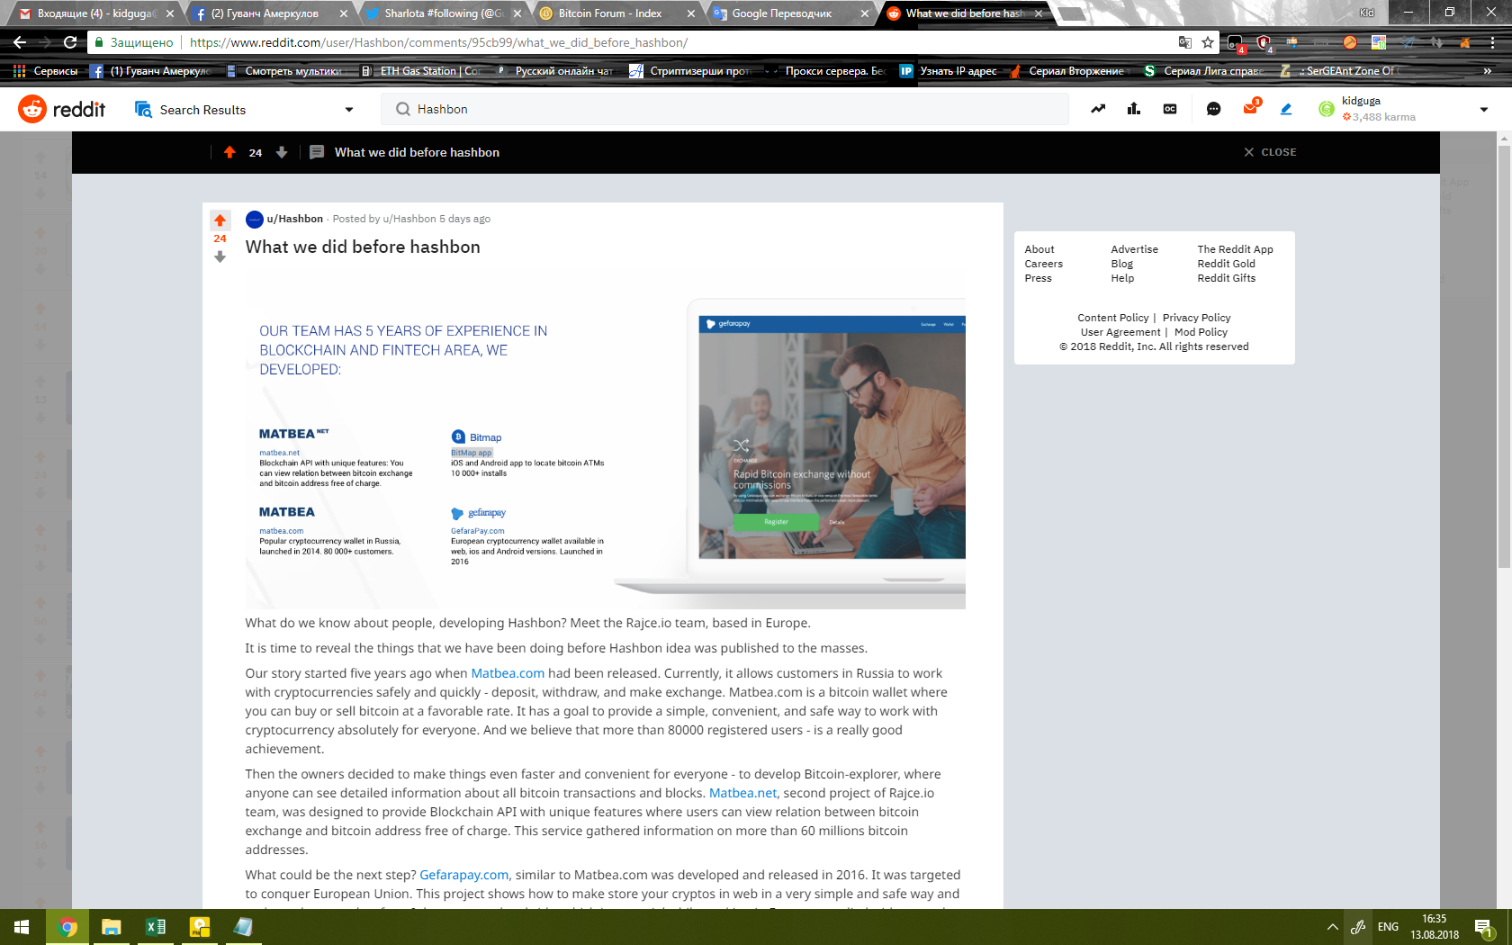The image size is (1512, 945).
Task: Open the Узнать IP адрес bookmark
Action: coord(948,71)
